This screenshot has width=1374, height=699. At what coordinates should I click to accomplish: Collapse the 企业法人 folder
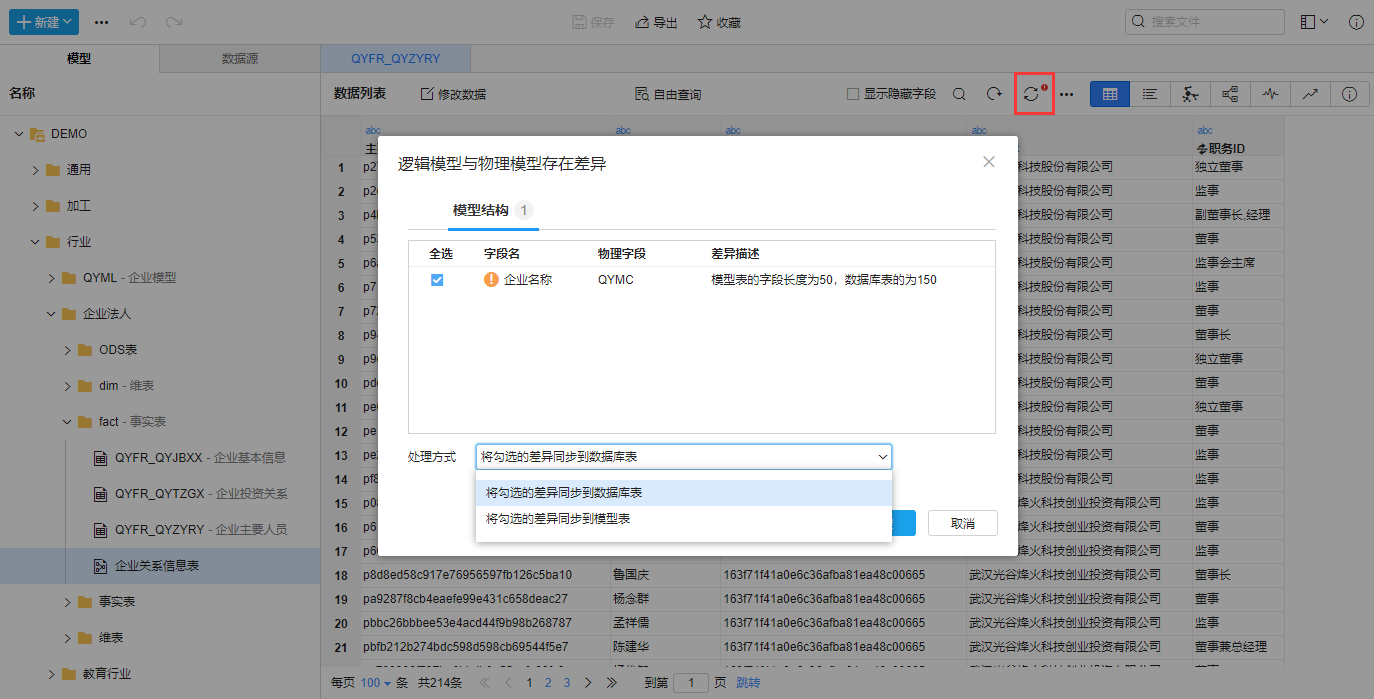pos(51,314)
